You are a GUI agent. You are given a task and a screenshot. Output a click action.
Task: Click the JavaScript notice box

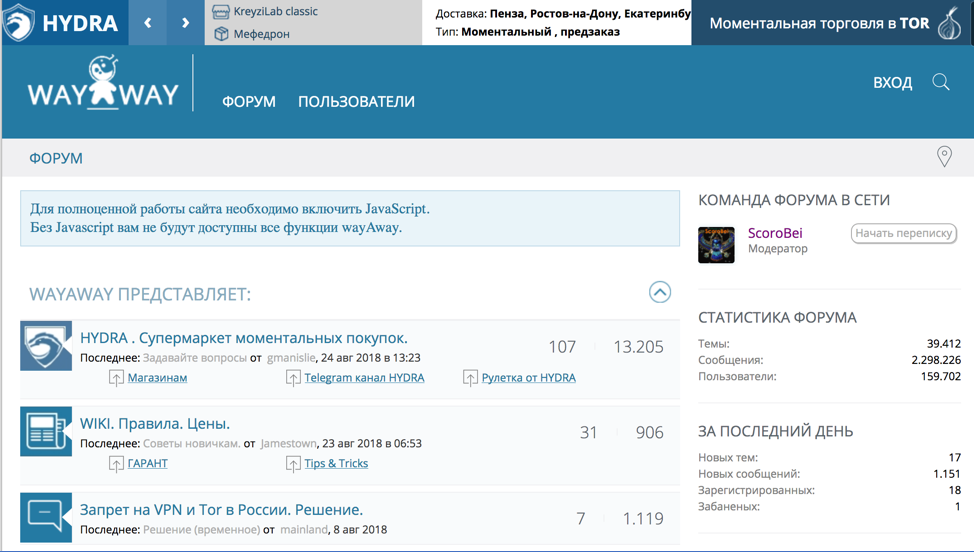tap(350, 218)
